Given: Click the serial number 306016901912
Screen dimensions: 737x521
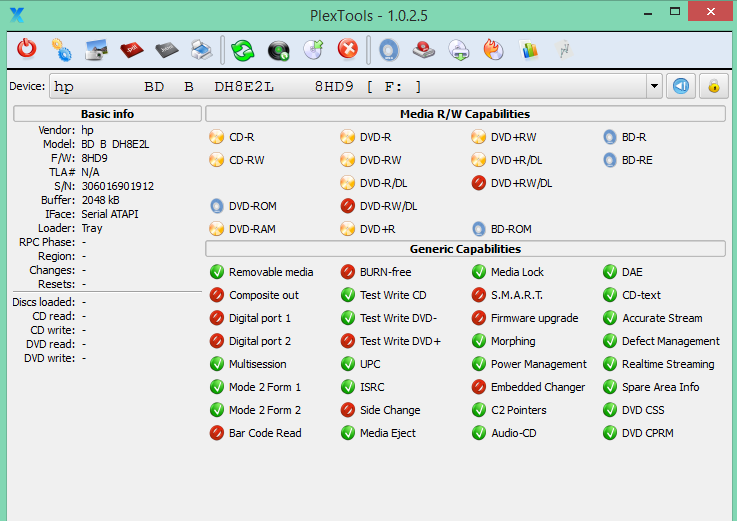Looking at the screenshot, I should [118, 186].
